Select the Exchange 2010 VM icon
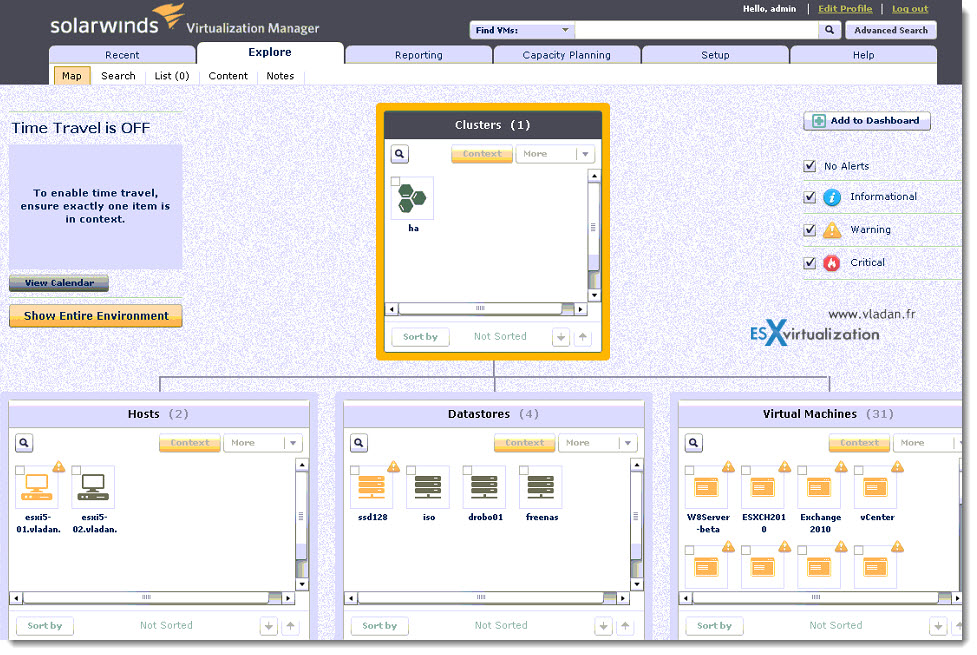Screen dimensions: 977x655 (819, 487)
